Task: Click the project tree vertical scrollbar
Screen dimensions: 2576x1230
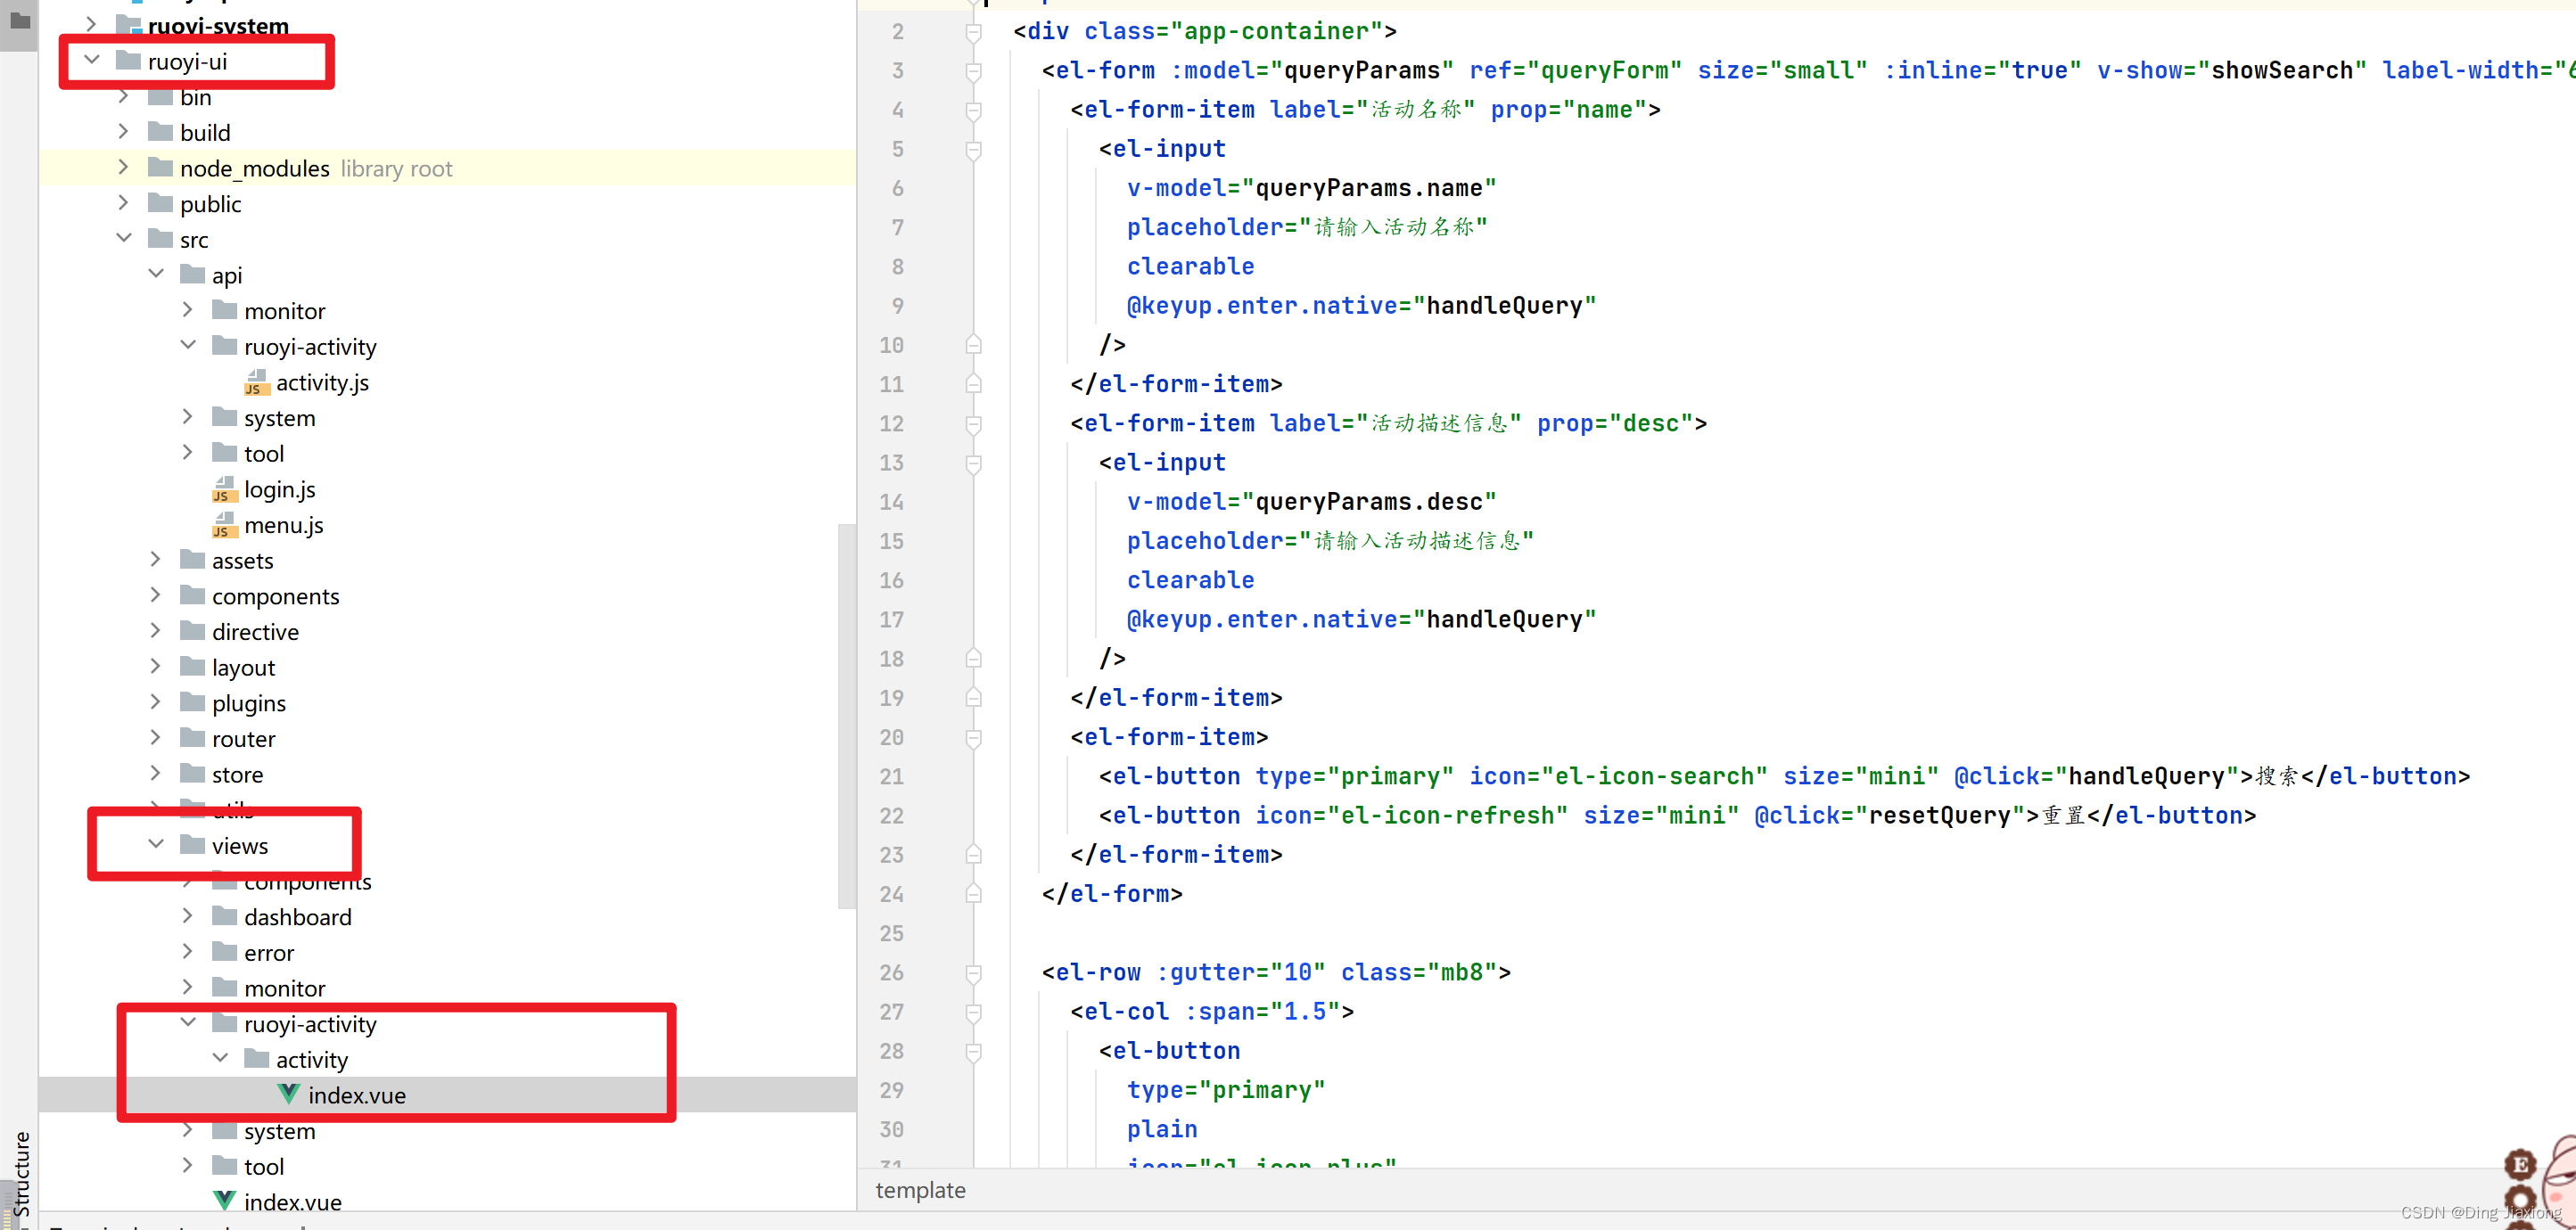Action: tap(846, 715)
